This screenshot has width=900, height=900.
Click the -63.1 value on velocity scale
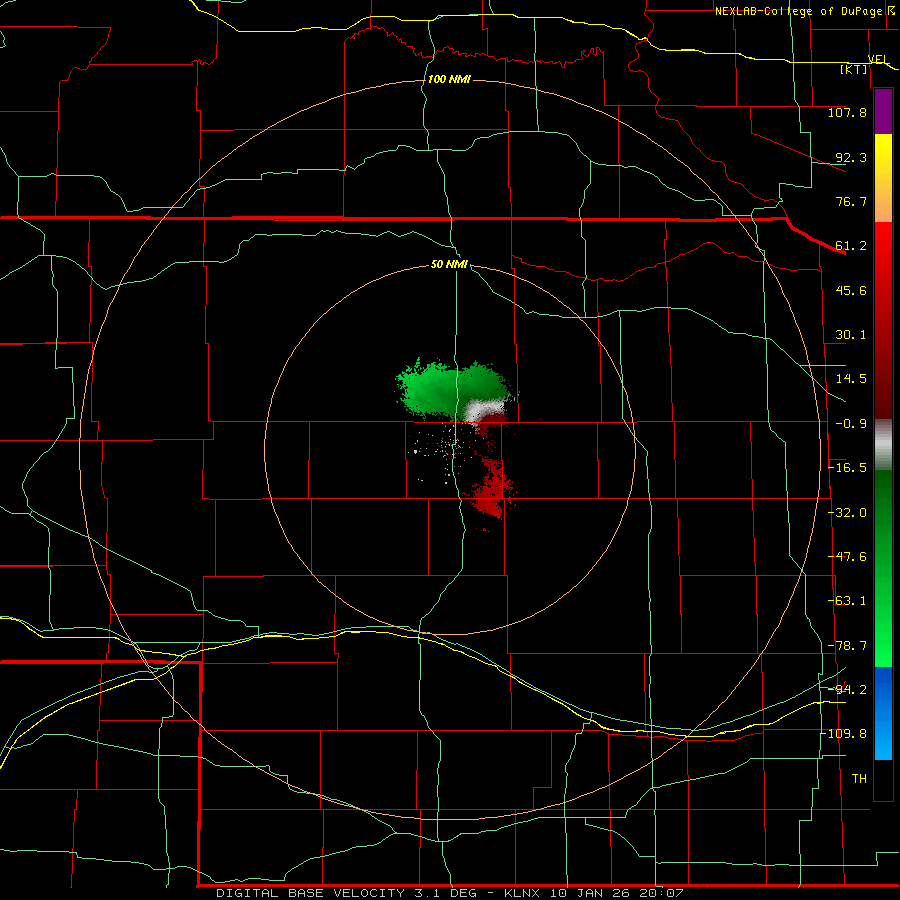click(847, 601)
